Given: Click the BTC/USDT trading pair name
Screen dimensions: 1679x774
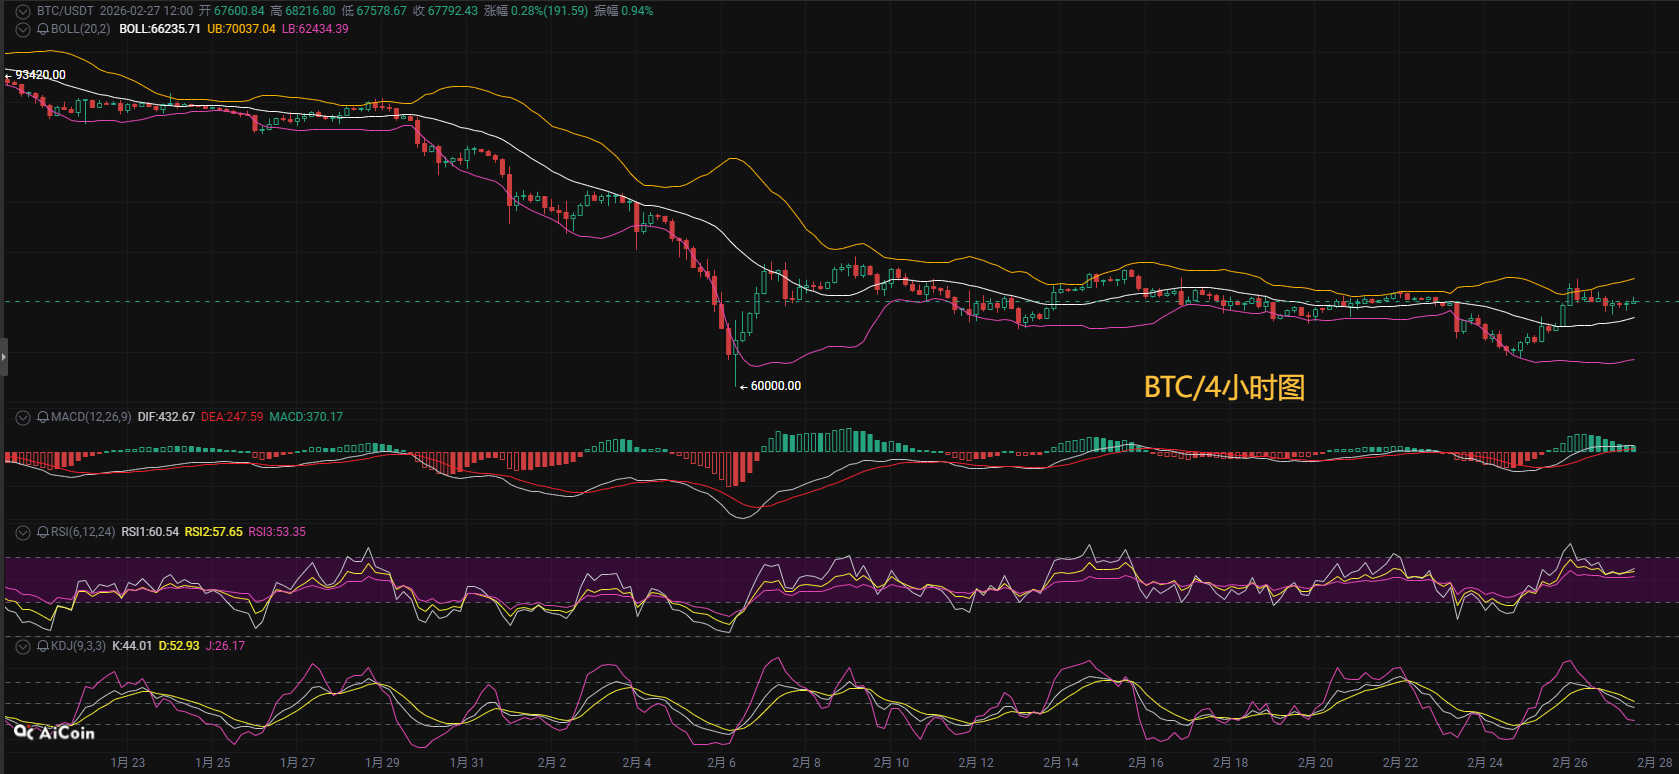Looking at the screenshot, I should point(65,11).
